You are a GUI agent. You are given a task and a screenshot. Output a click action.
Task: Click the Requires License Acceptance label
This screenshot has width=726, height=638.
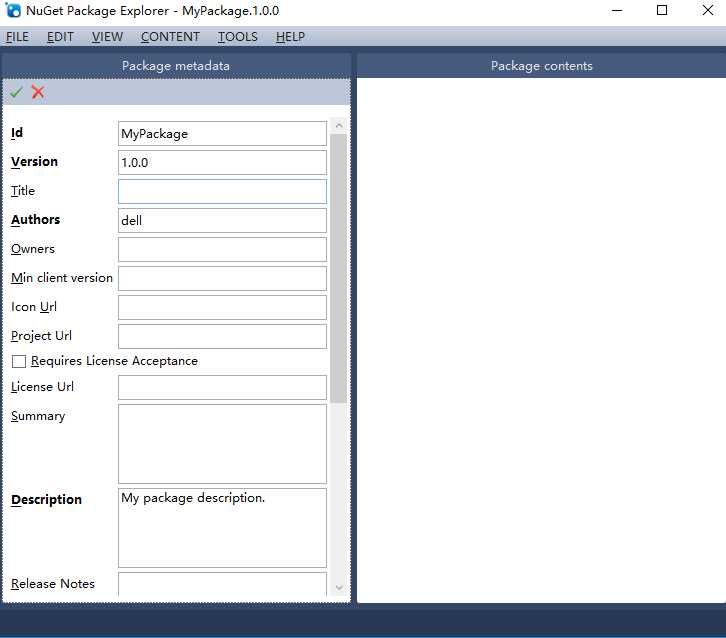click(114, 361)
